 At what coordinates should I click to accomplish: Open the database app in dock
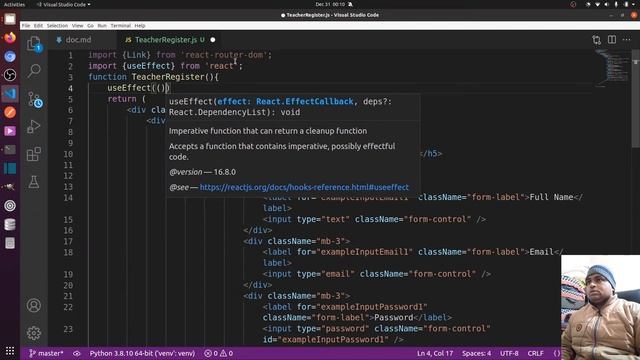tap(10, 224)
